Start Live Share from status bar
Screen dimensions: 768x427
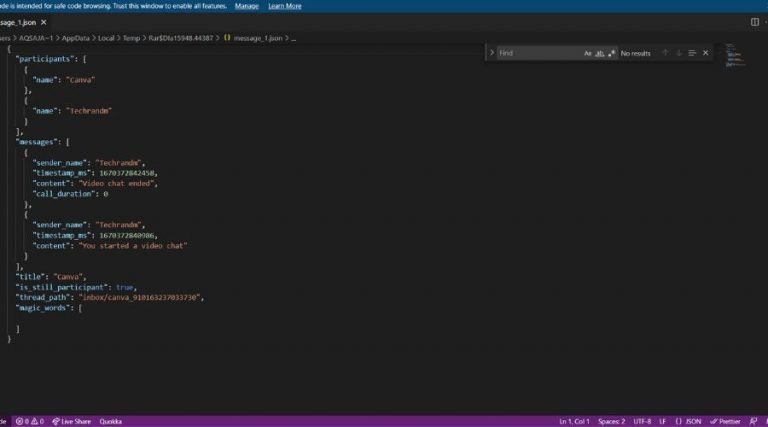[x=72, y=422]
